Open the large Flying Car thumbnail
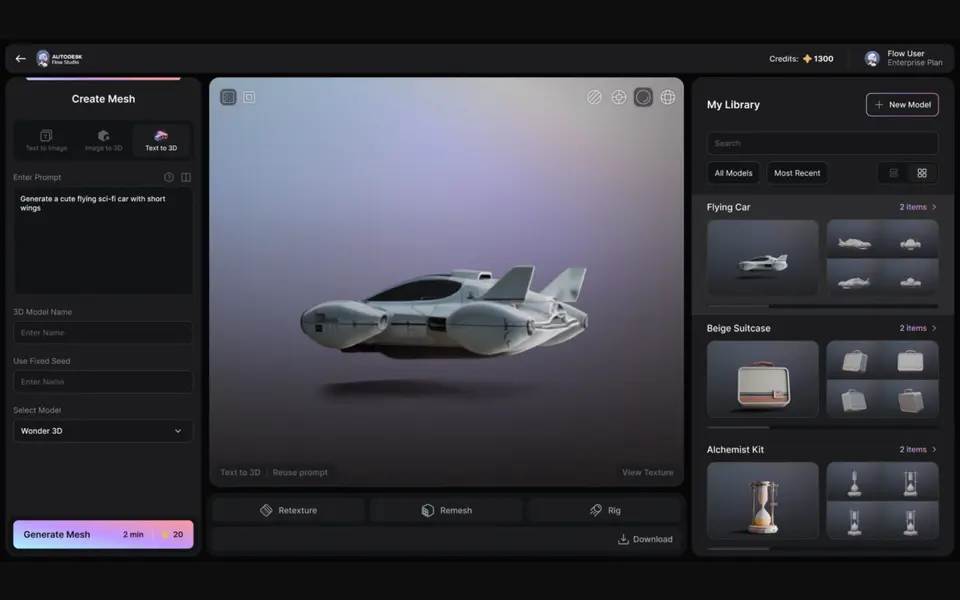960x600 pixels. pyautogui.click(x=762, y=258)
